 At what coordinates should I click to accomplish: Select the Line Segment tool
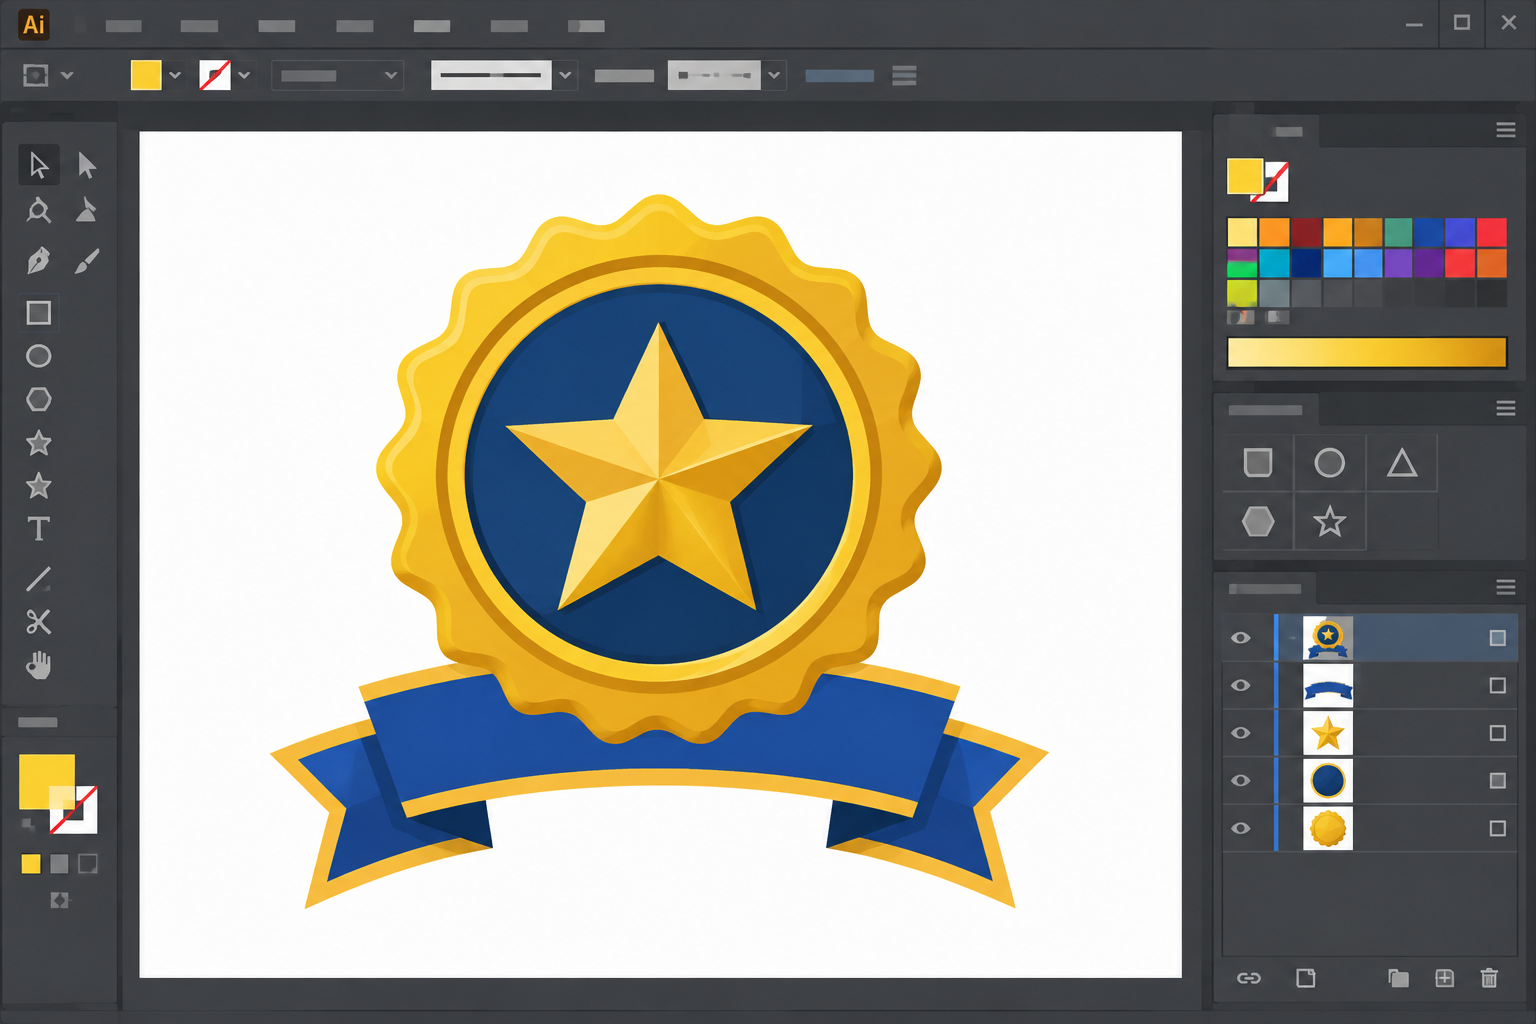coord(38,578)
